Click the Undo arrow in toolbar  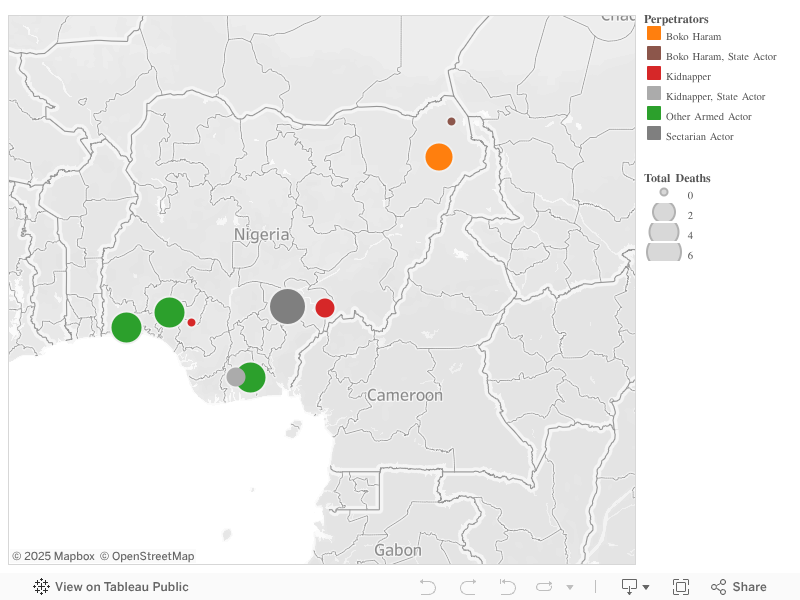[x=428, y=587]
